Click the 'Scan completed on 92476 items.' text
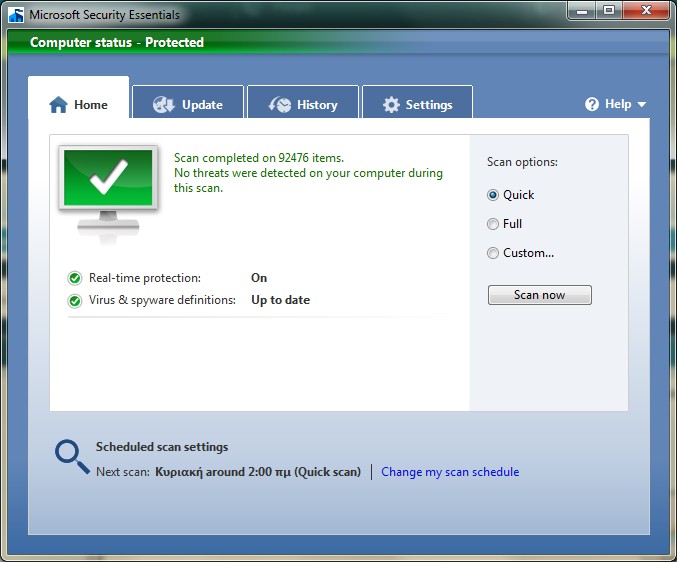 259,158
